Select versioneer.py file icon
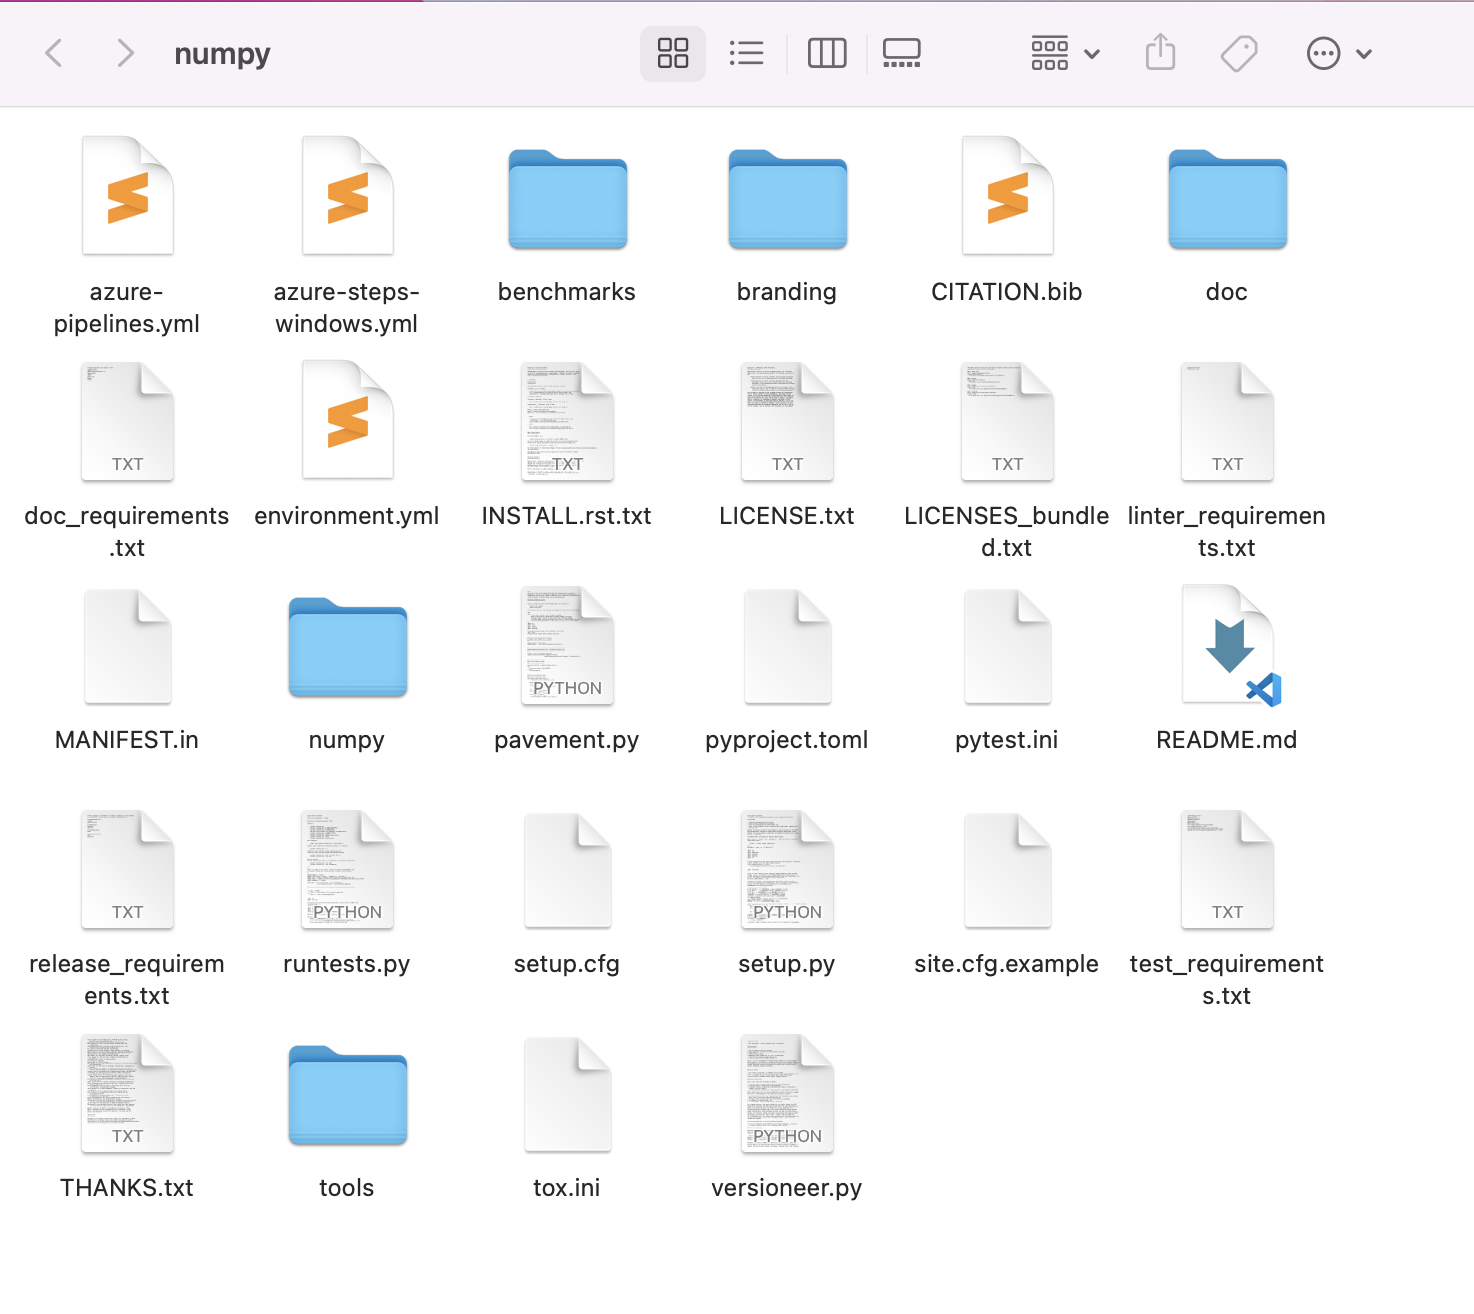 click(787, 1093)
